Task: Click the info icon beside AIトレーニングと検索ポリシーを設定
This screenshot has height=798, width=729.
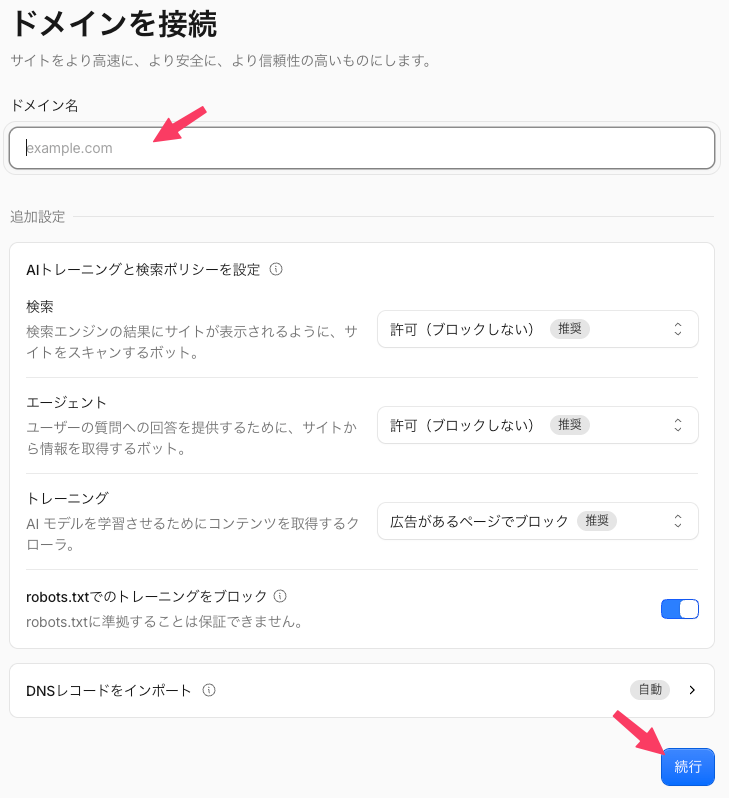Action: click(276, 269)
